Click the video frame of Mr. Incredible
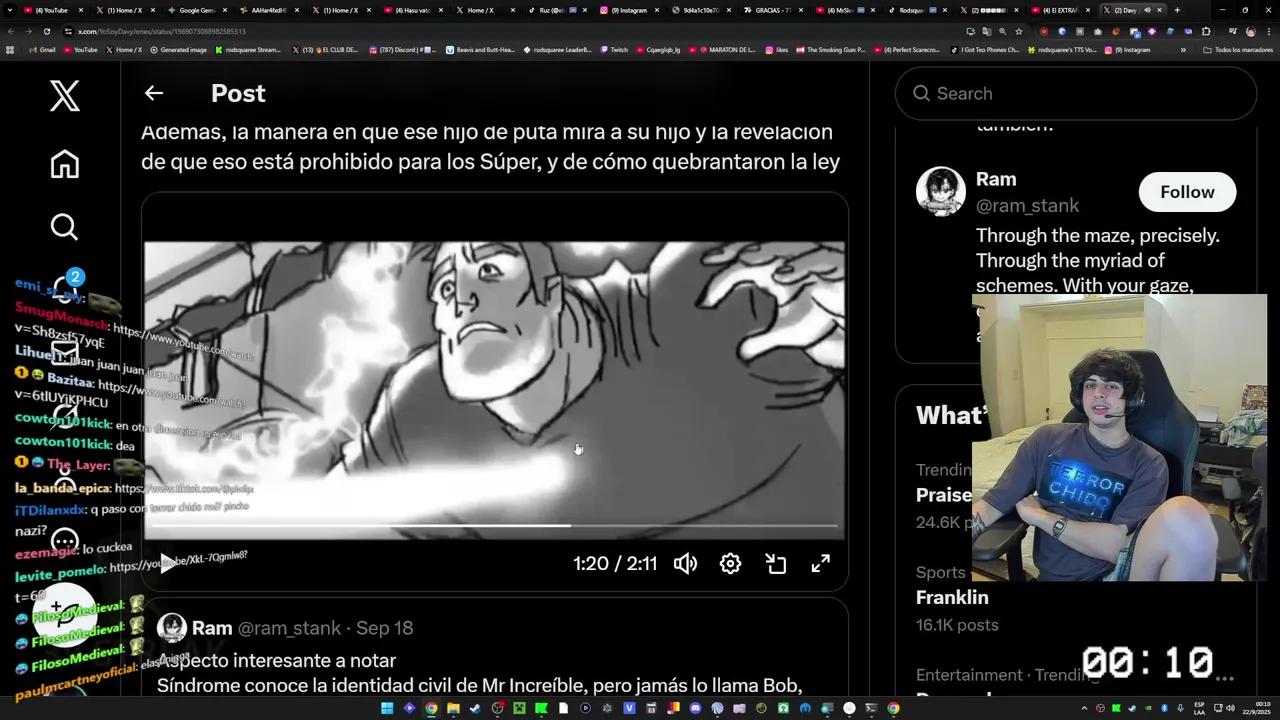 (494, 390)
